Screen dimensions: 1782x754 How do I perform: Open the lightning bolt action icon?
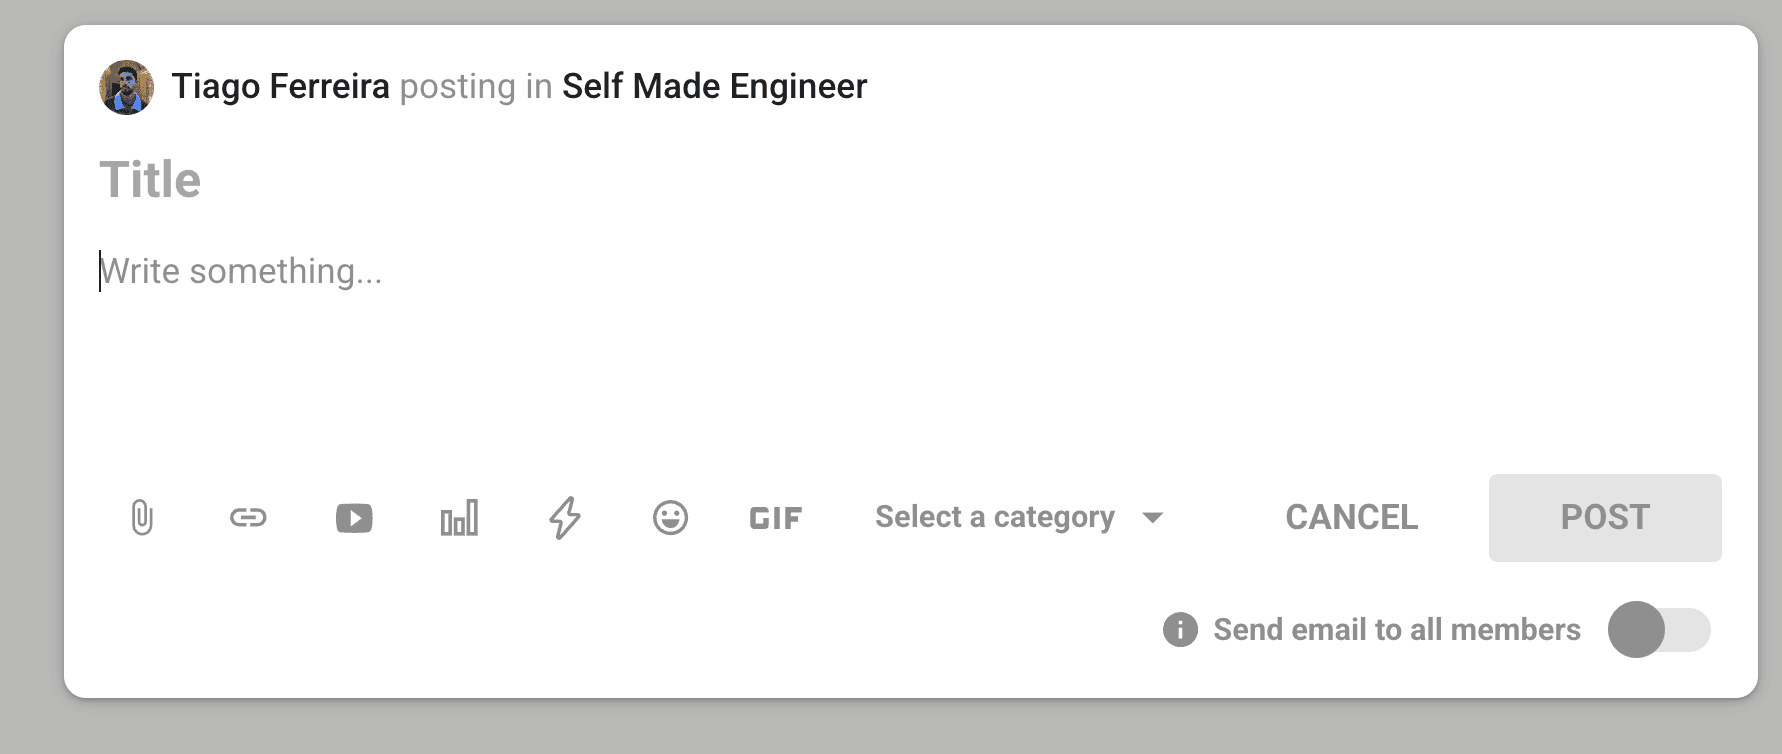(565, 518)
